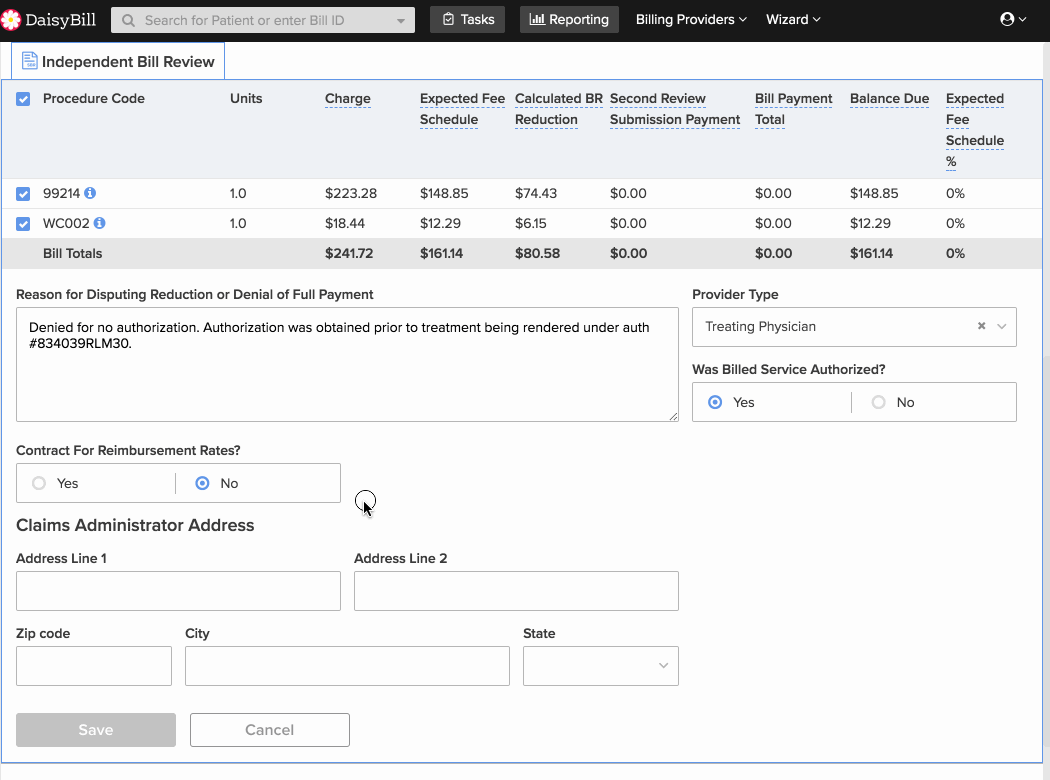1050x780 pixels.
Task: Uncheck the WC002 row checkbox
Action: tap(23, 224)
